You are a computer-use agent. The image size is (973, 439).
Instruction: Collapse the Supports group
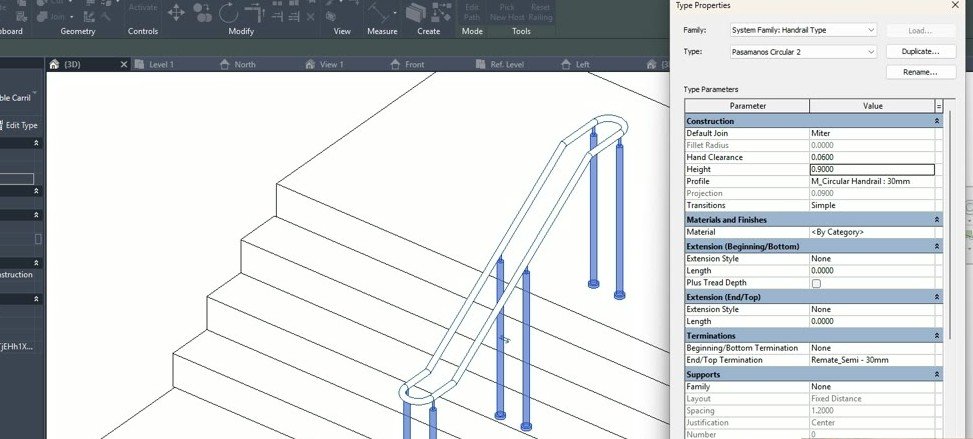[937, 374]
